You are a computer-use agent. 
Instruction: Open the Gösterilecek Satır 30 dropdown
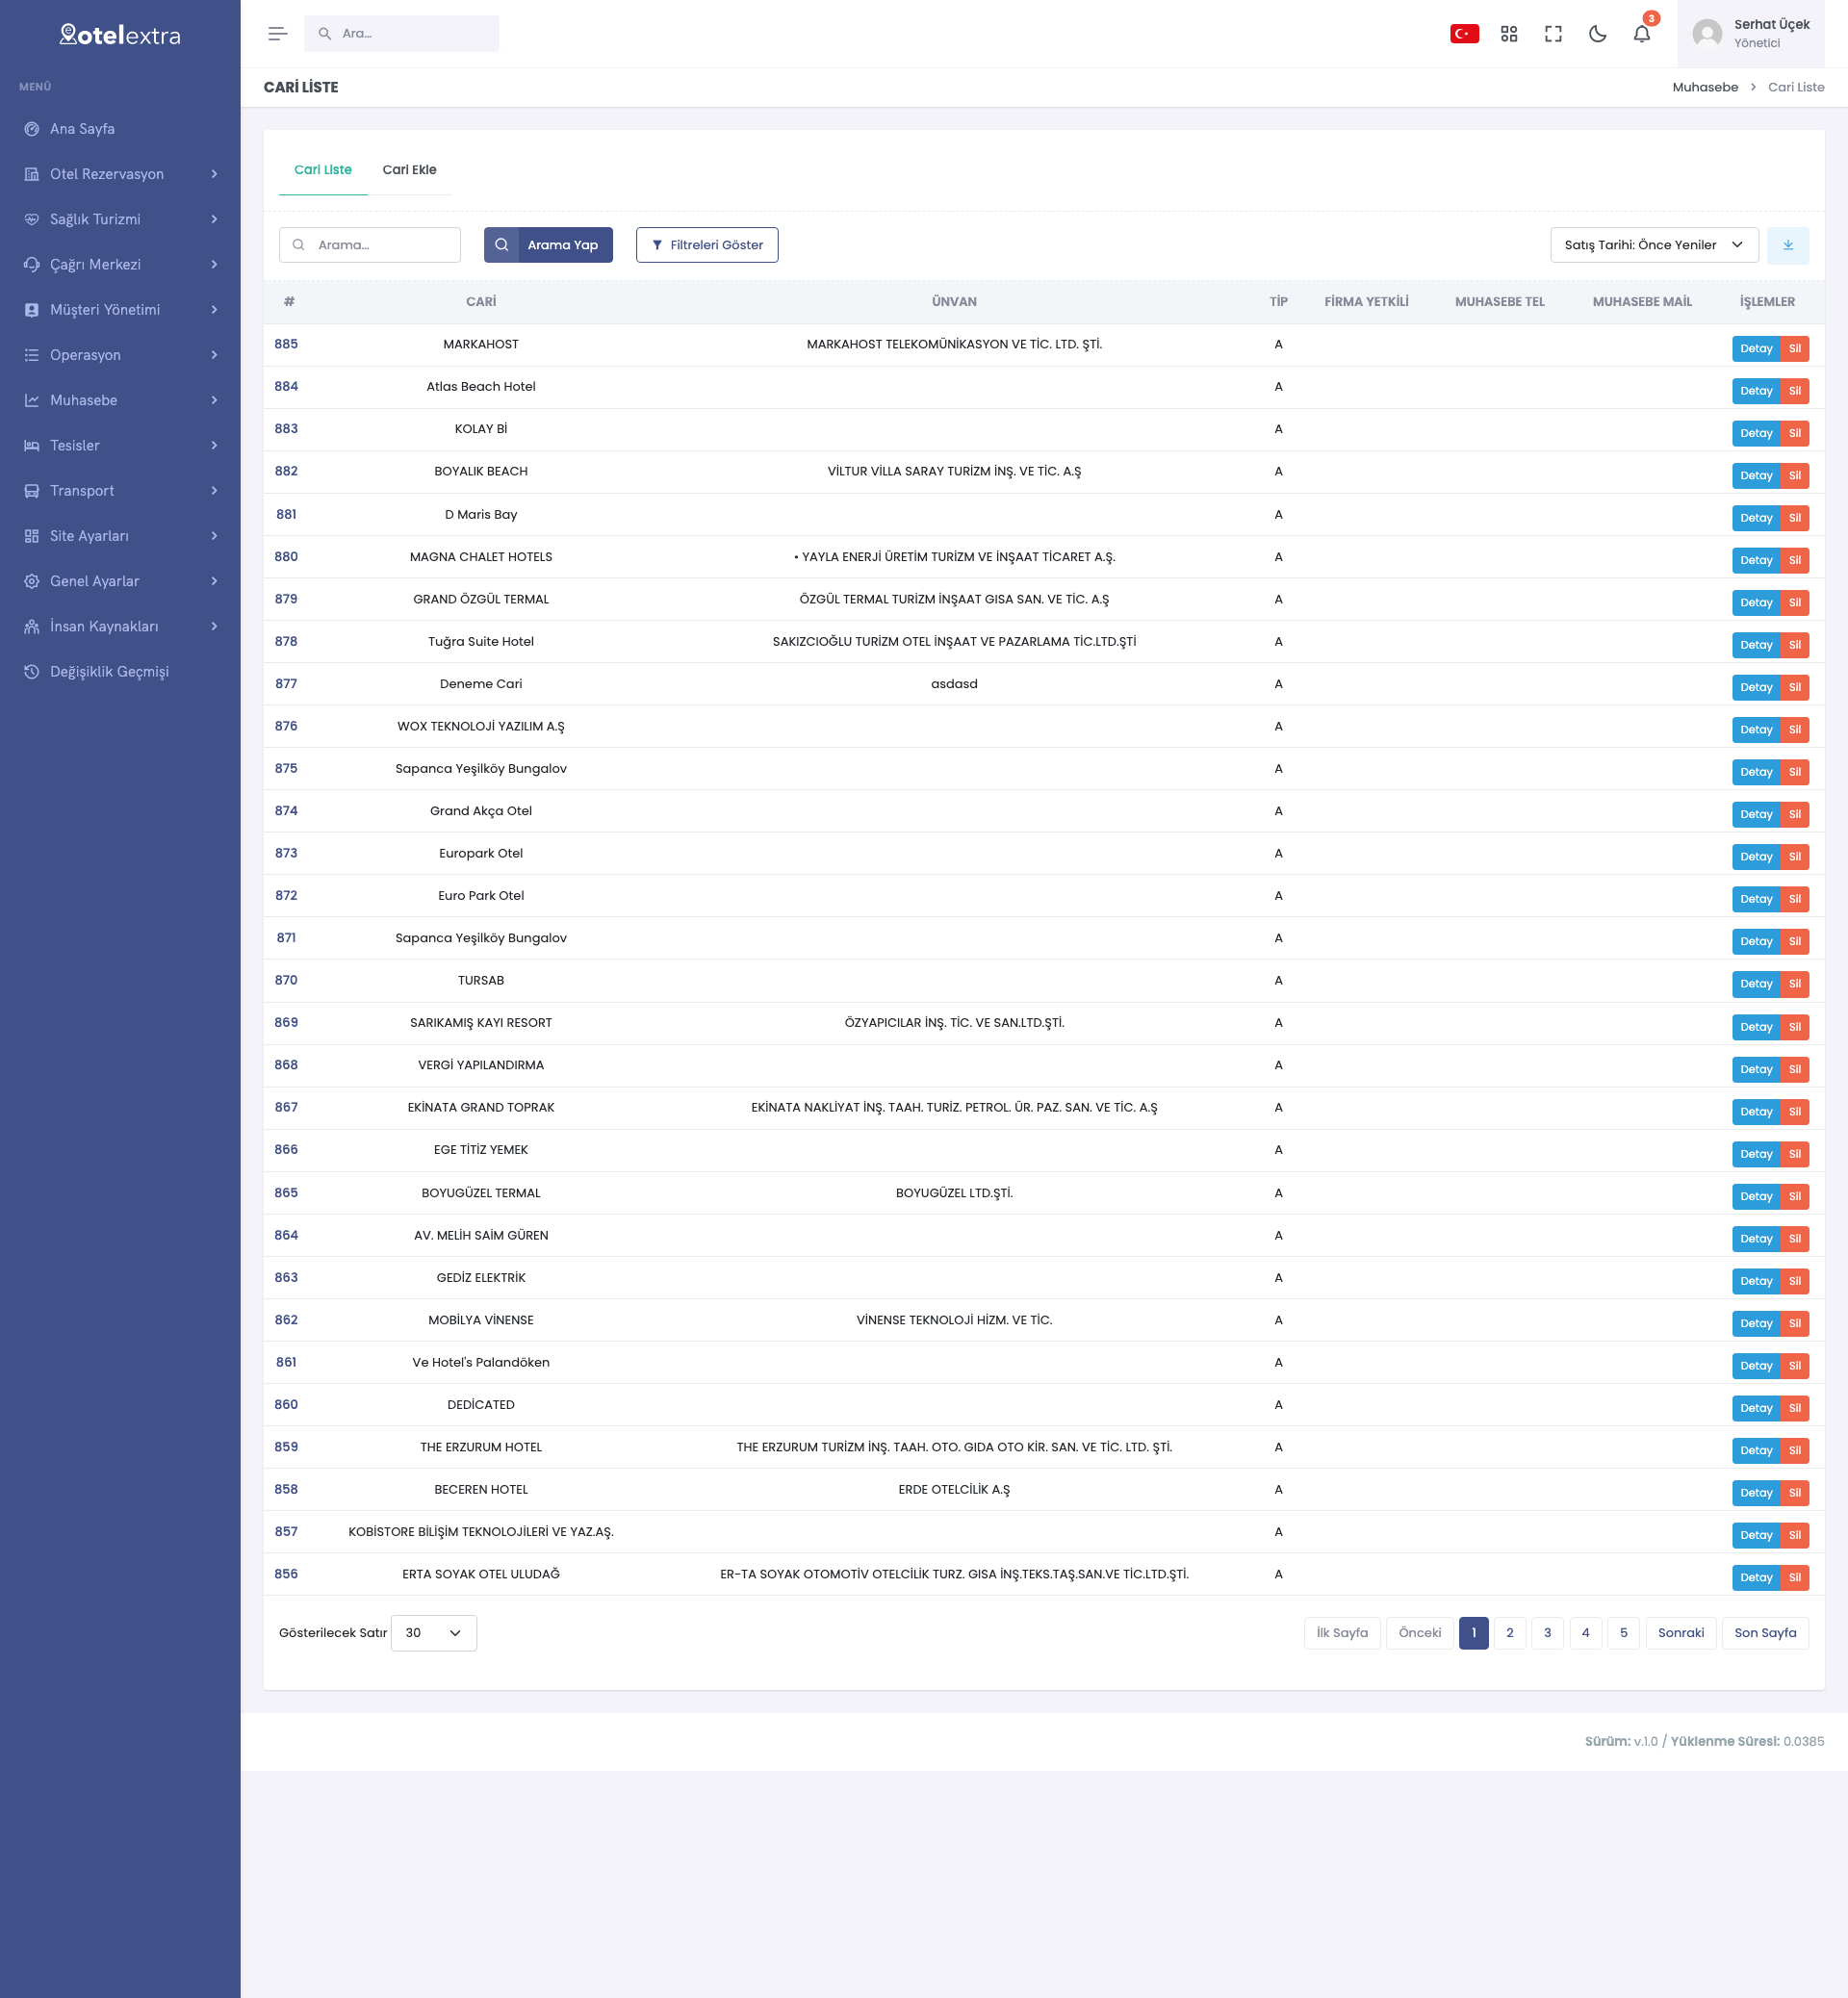tap(433, 1633)
